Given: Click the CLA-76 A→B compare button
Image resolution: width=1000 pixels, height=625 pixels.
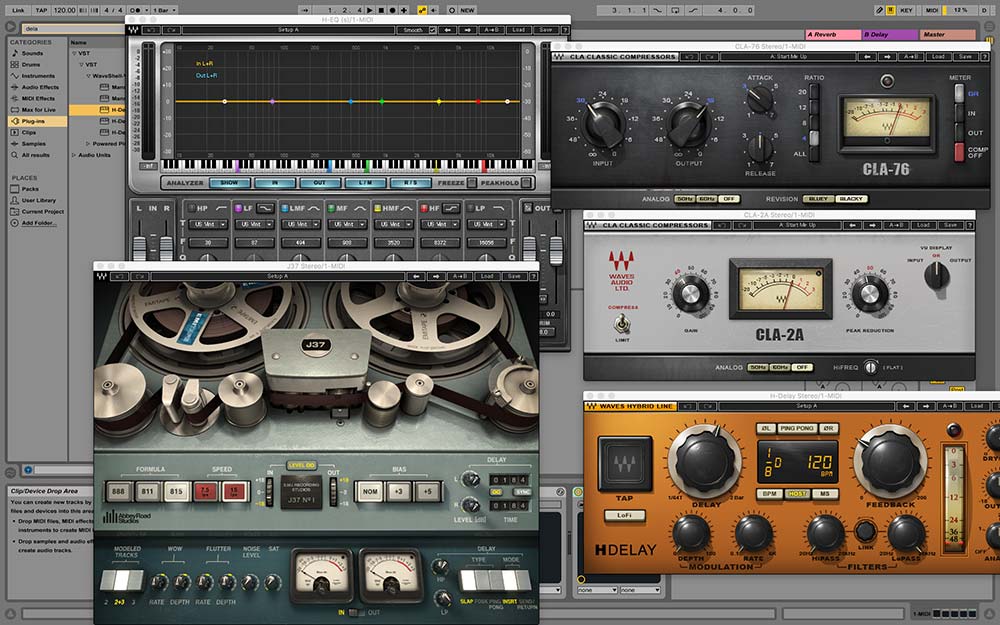Looking at the screenshot, I should (x=910, y=57).
